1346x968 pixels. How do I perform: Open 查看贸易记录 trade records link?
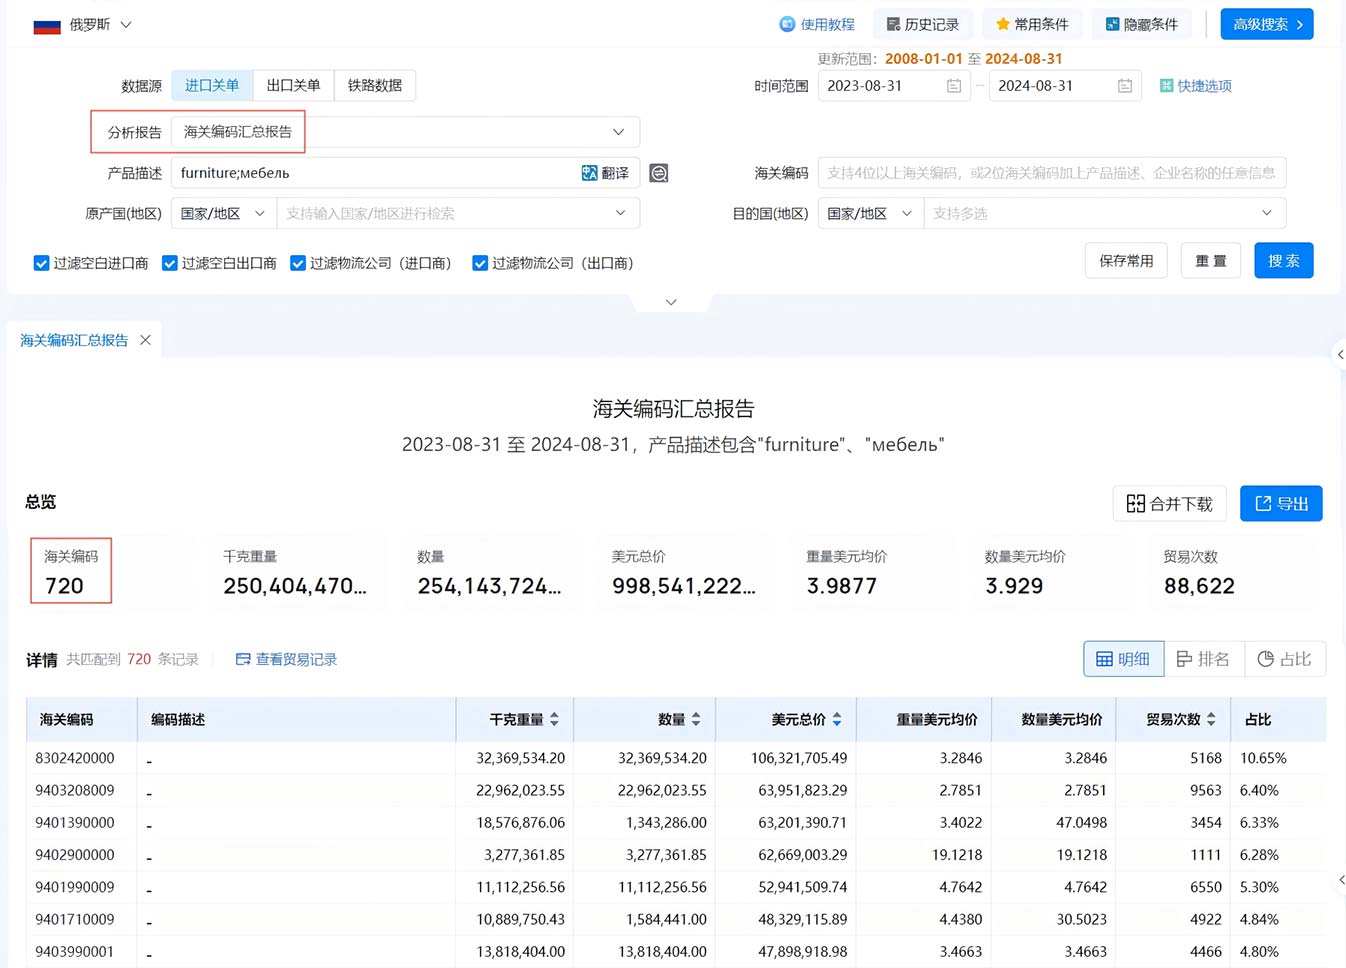(x=286, y=660)
